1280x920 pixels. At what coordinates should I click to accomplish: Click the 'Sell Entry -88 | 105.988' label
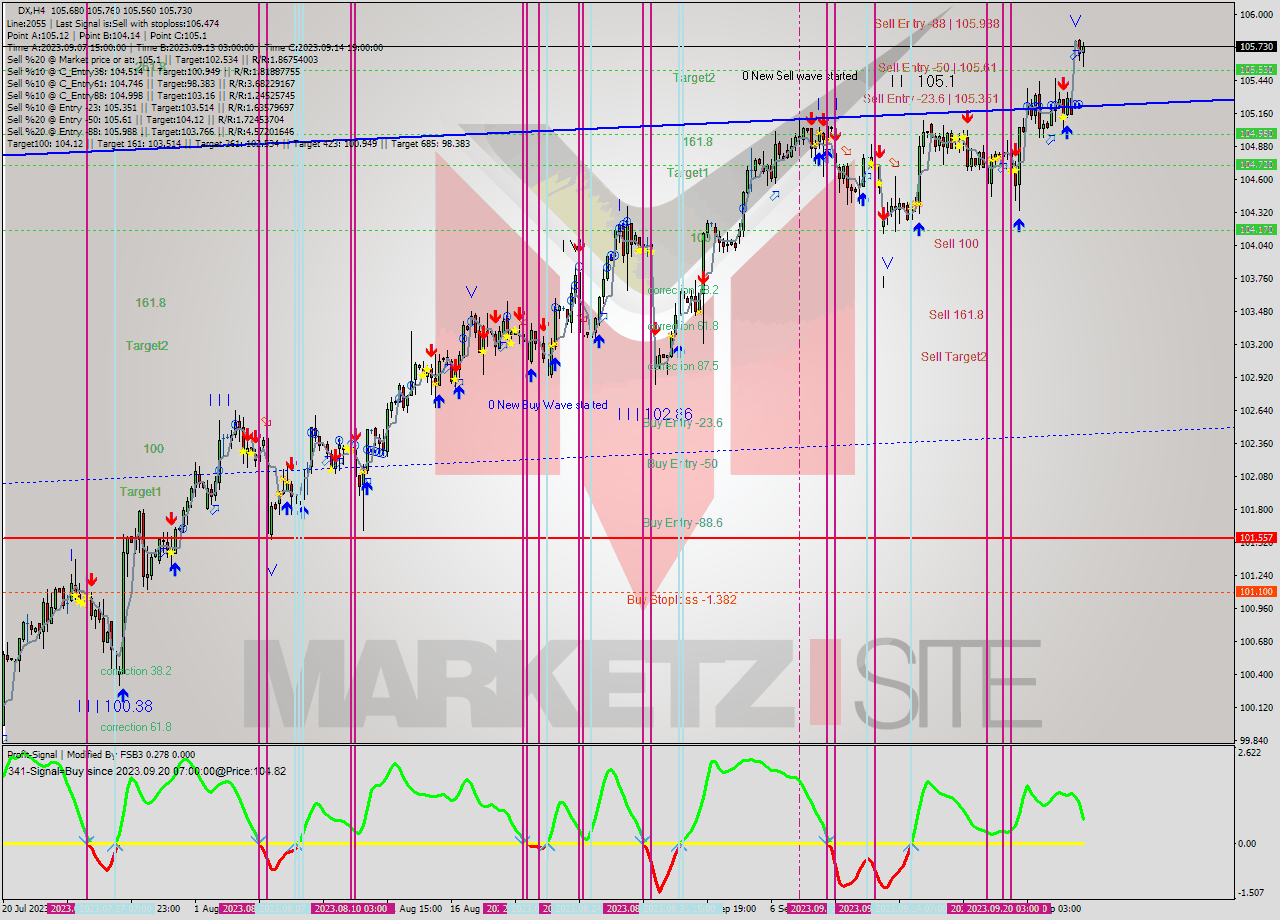(936, 23)
